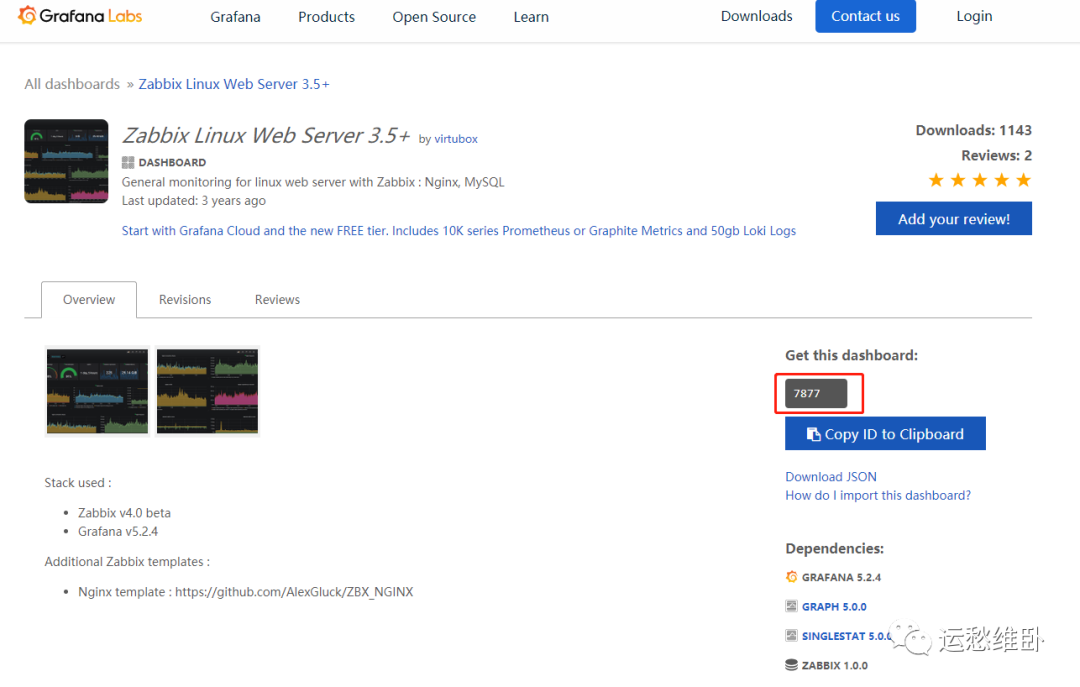The width and height of the screenshot is (1080, 687).
Task: Open the dashboard's large preview icon
Action: (66, 161)
